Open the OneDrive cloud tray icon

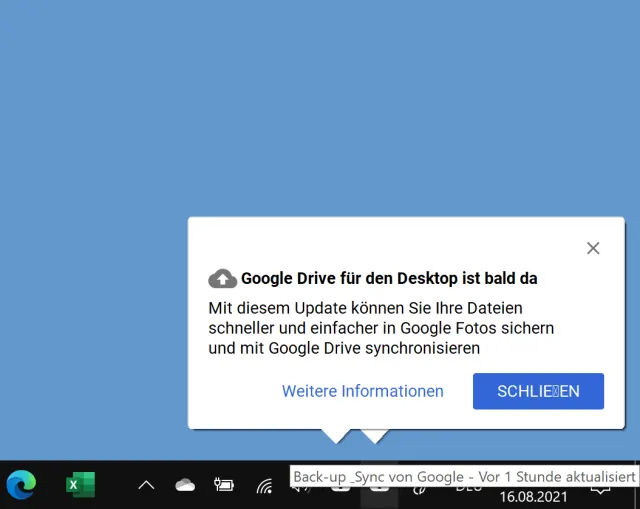point(185,485)
